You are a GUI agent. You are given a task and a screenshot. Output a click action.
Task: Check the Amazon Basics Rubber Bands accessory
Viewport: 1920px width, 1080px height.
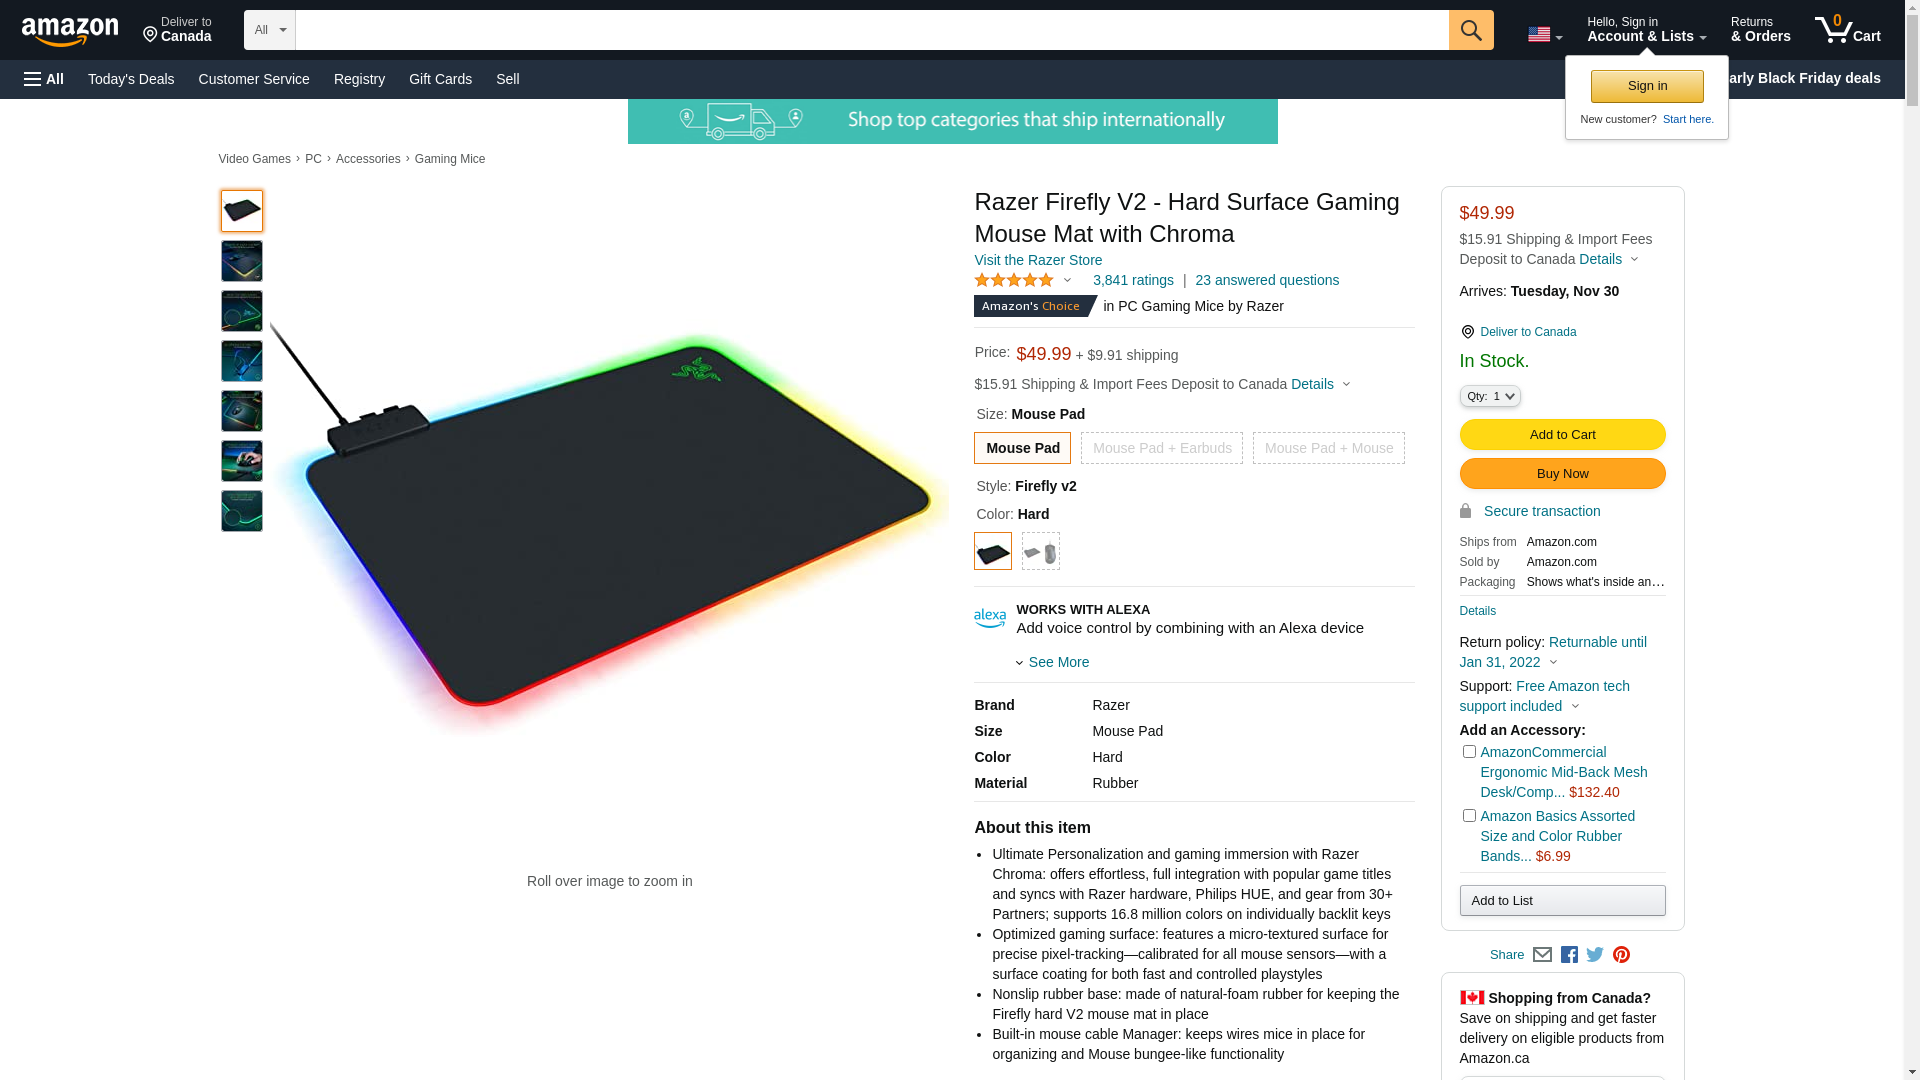click(1469, 816)
